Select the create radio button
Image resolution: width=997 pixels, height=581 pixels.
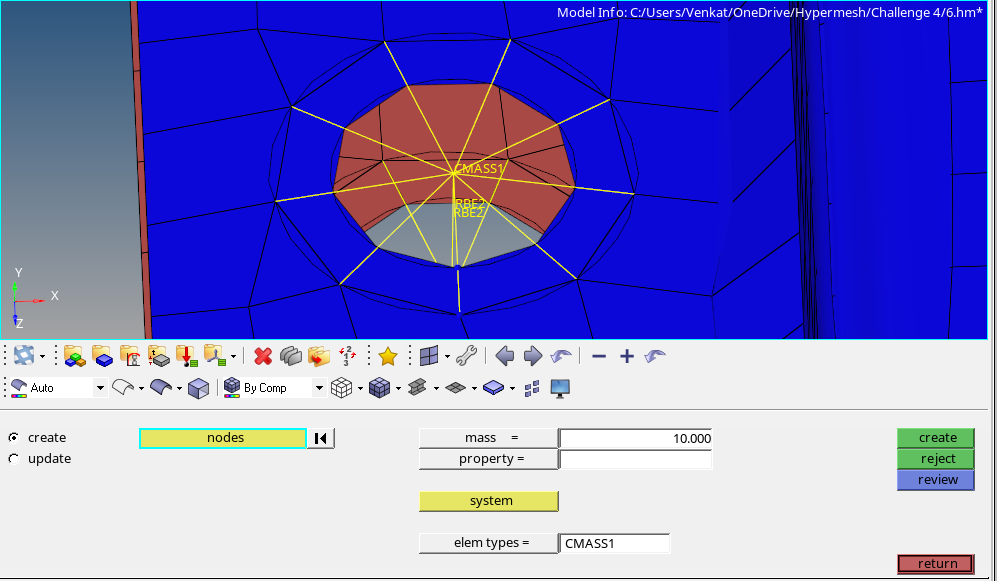(x=15, y=437)
